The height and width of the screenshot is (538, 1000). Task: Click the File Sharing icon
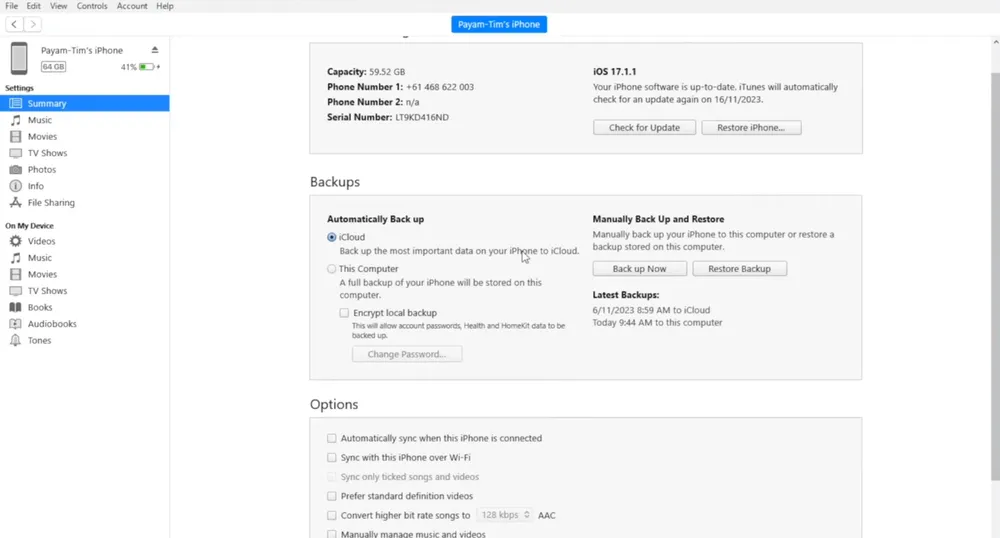click(15, 203)
